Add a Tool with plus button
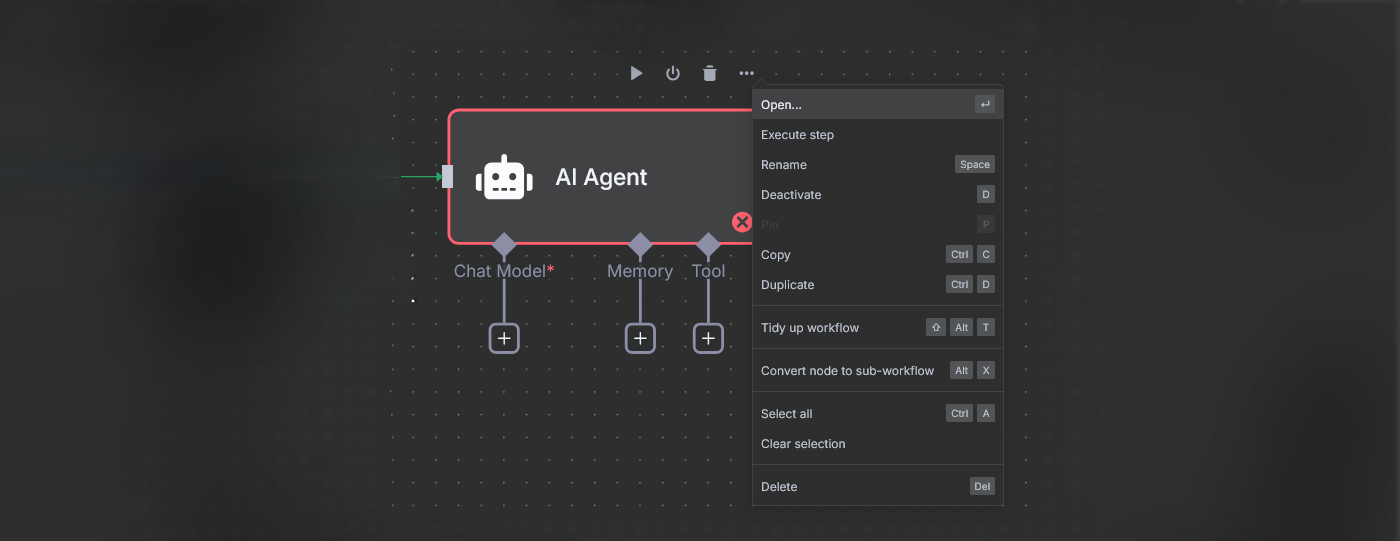 coord(708,339)
